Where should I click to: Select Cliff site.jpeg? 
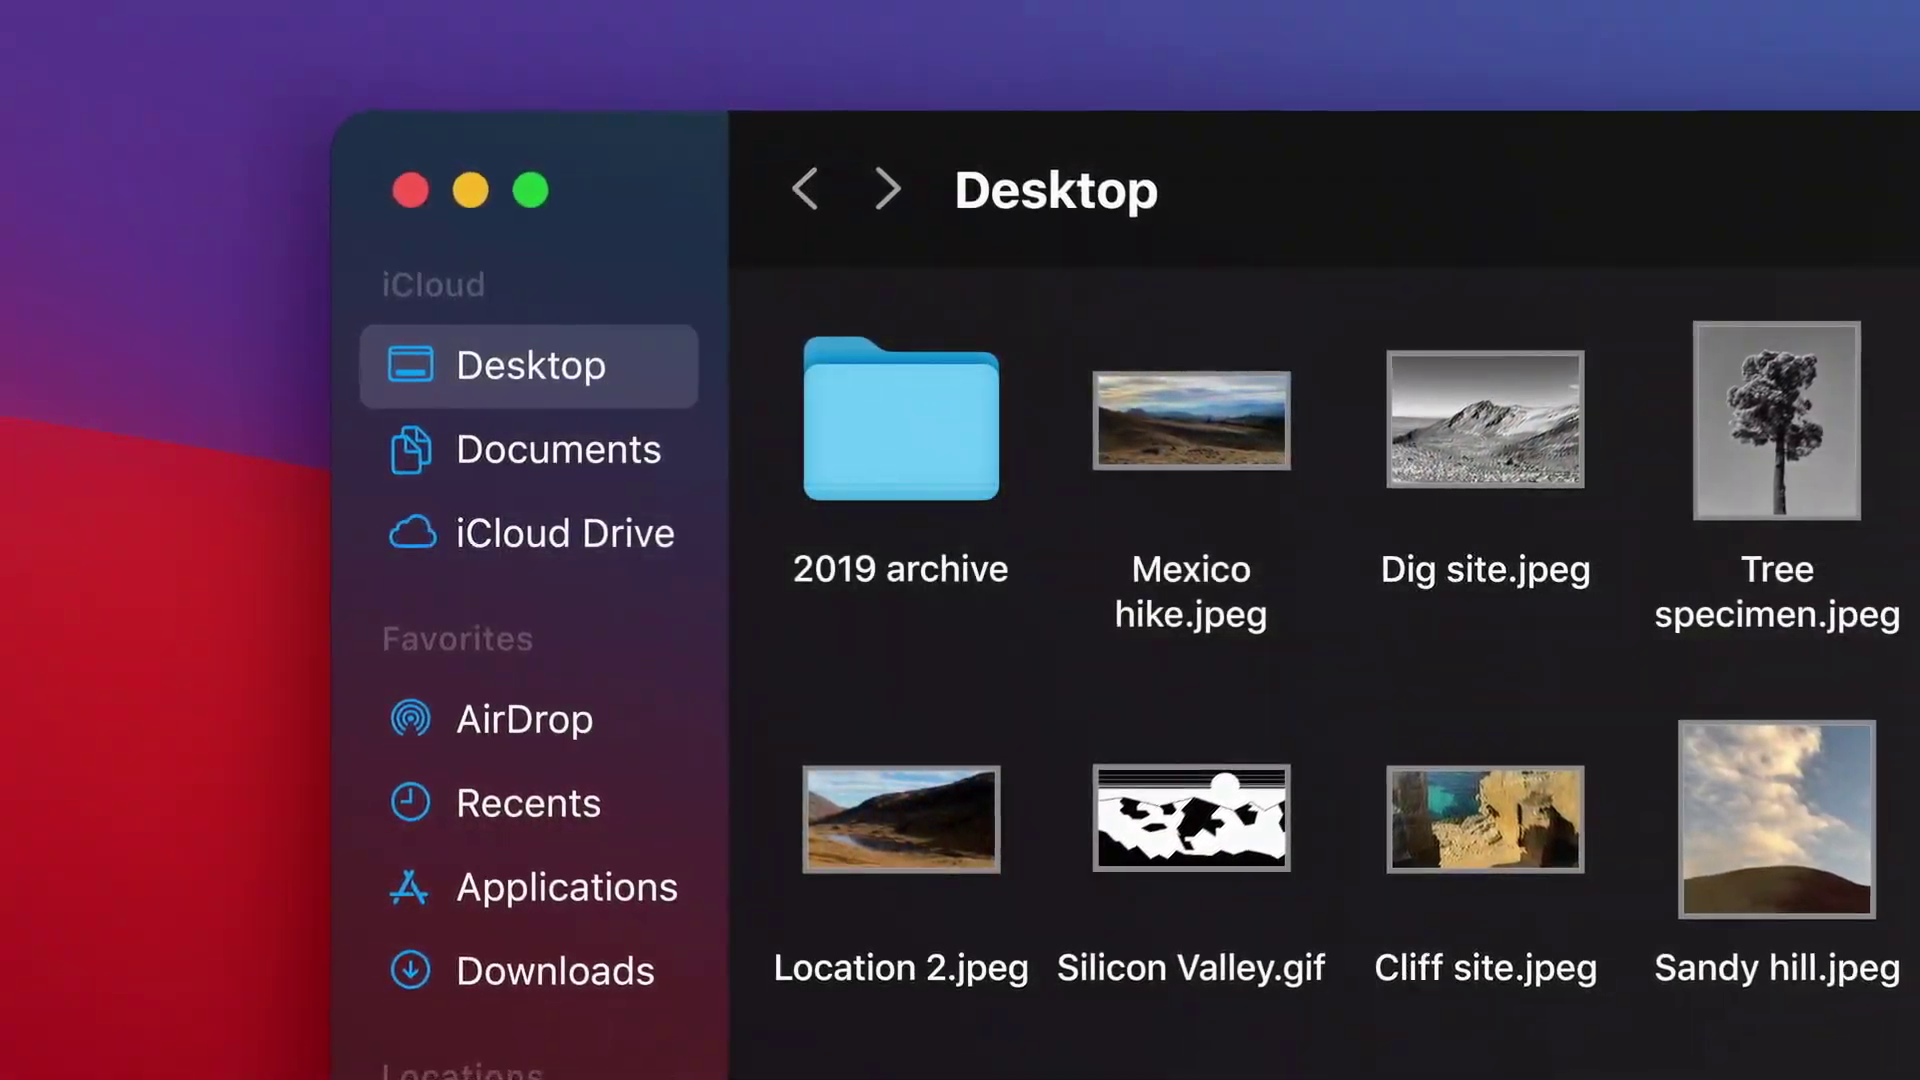pyautogui.click(x=1484, y=818)
